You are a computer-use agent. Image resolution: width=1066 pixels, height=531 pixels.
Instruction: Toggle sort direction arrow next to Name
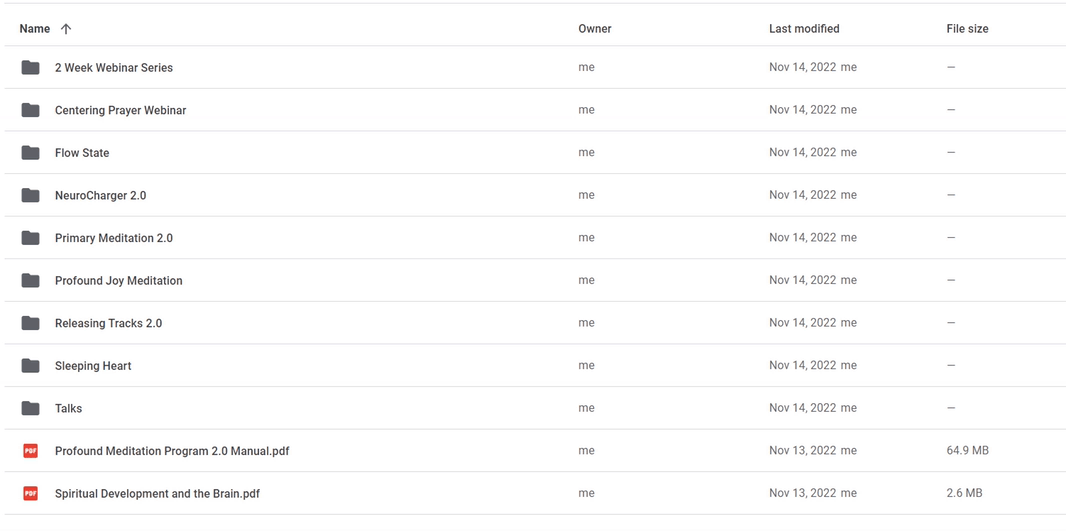click(x=66, y=29)
